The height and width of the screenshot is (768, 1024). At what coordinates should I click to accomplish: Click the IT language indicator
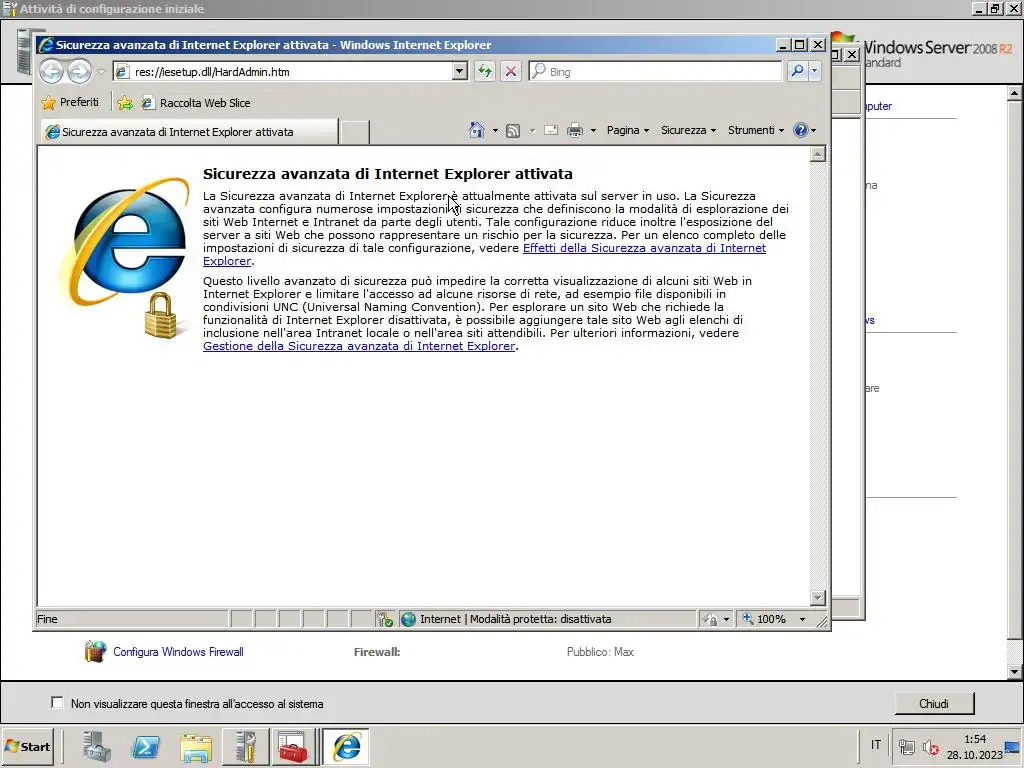[876, 745]
